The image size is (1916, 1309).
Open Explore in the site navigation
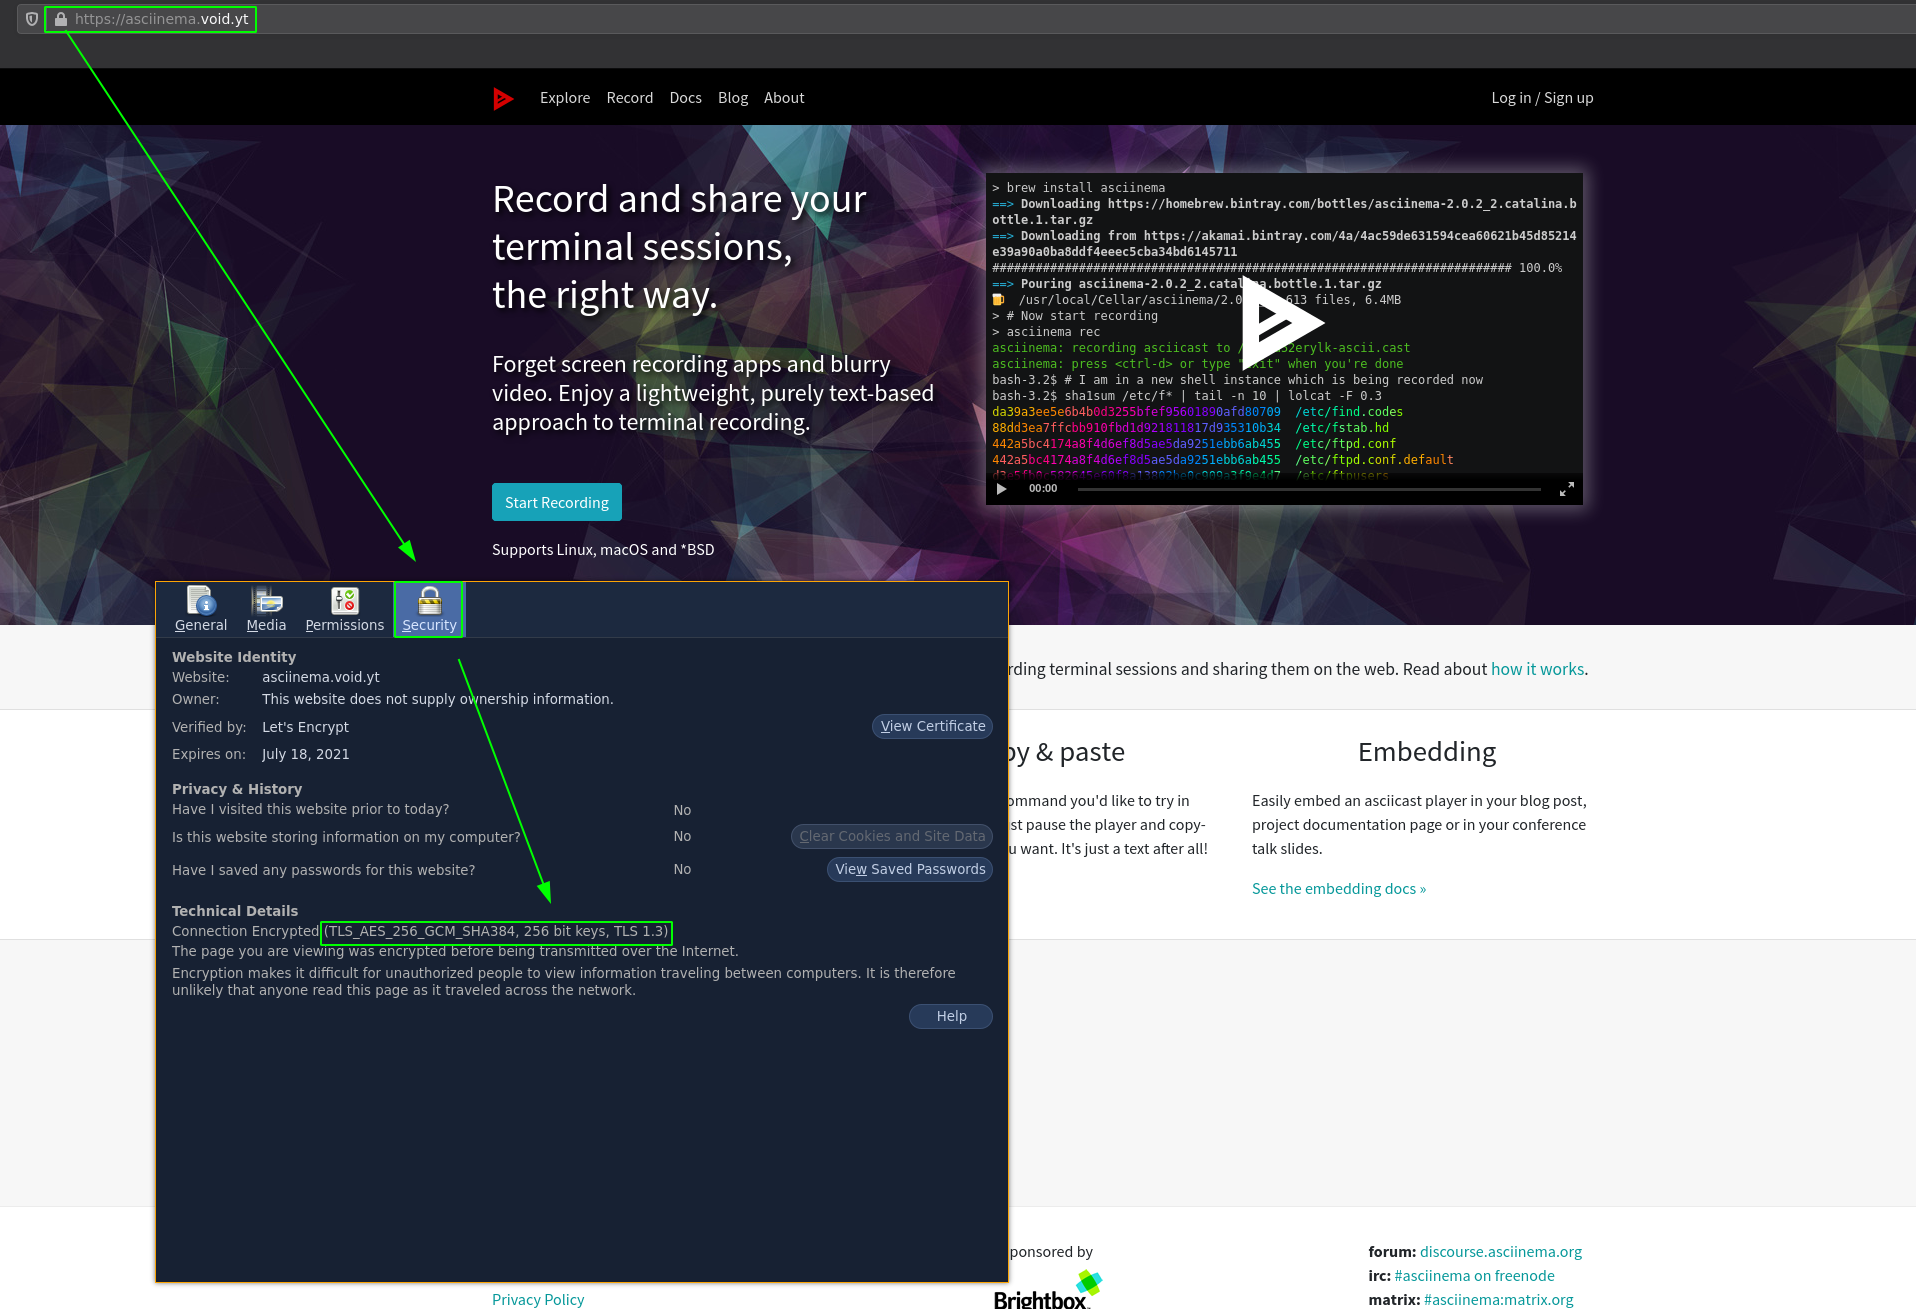coord(565,98)
